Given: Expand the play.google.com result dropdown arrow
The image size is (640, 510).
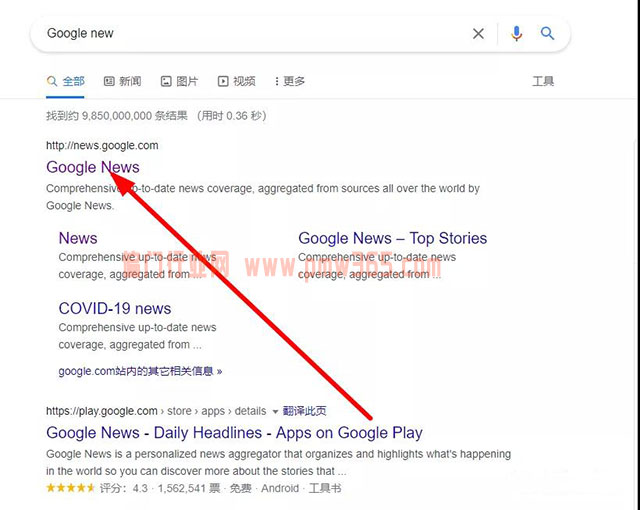Looking at the screenshot, I should (275, 412).
